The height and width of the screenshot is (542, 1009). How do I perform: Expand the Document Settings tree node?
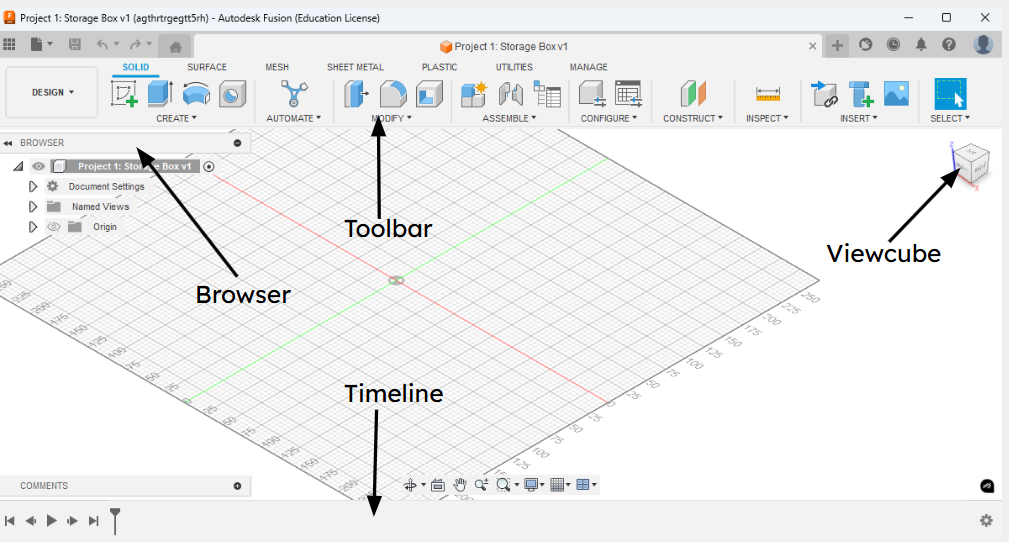[x=32, y=187]
